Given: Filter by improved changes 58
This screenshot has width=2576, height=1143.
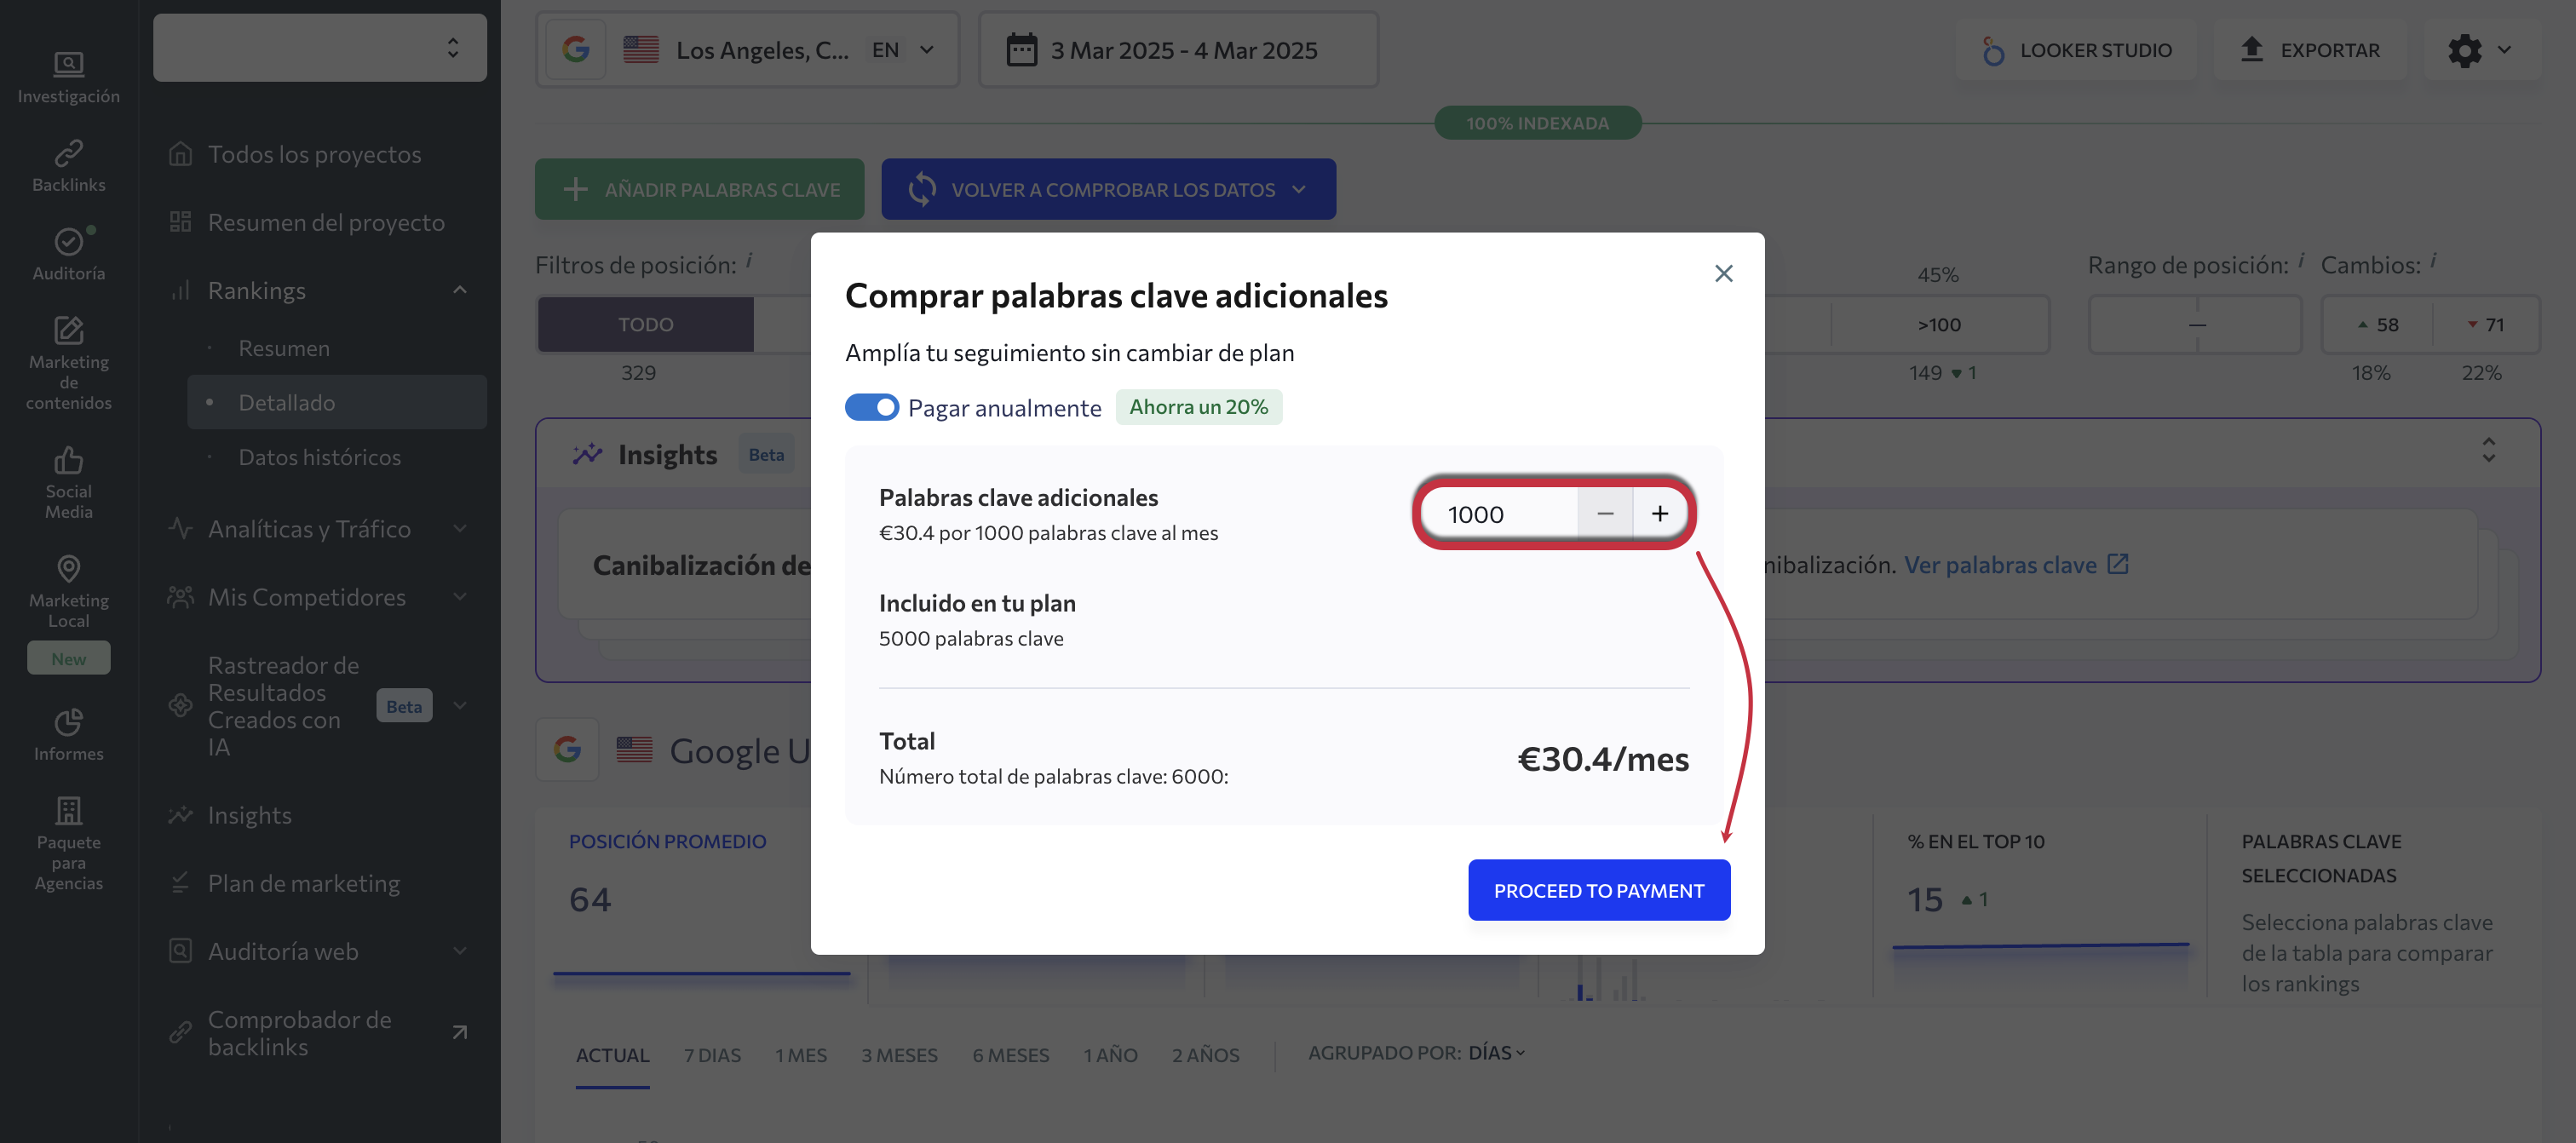Looking at the screenshot, I should click(x=2377, y=324).
